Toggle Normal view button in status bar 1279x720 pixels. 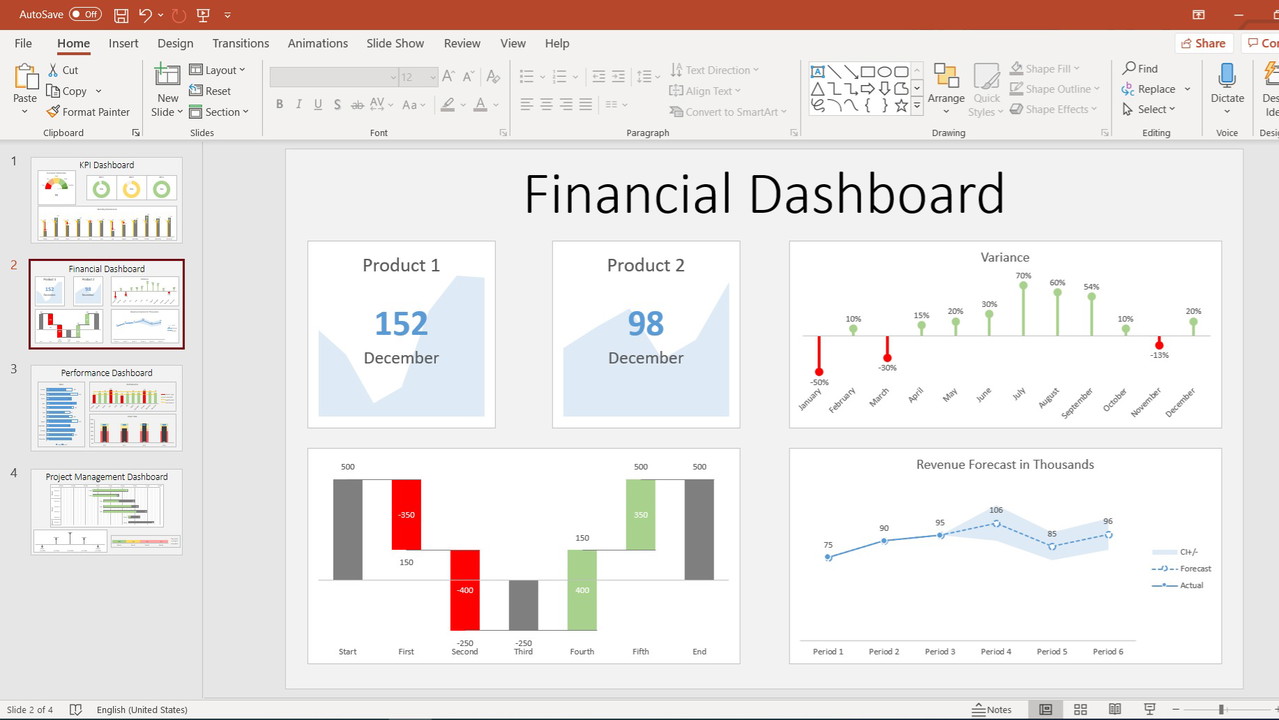pyautogui.click(x=1045, y=710)
